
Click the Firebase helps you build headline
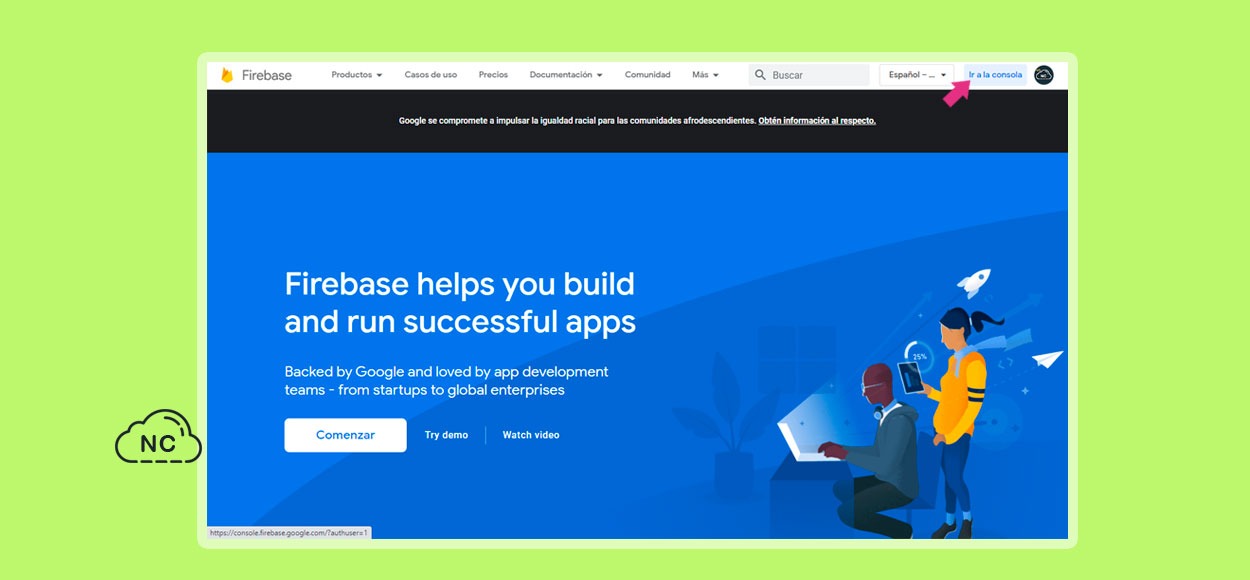click(460, 303)
